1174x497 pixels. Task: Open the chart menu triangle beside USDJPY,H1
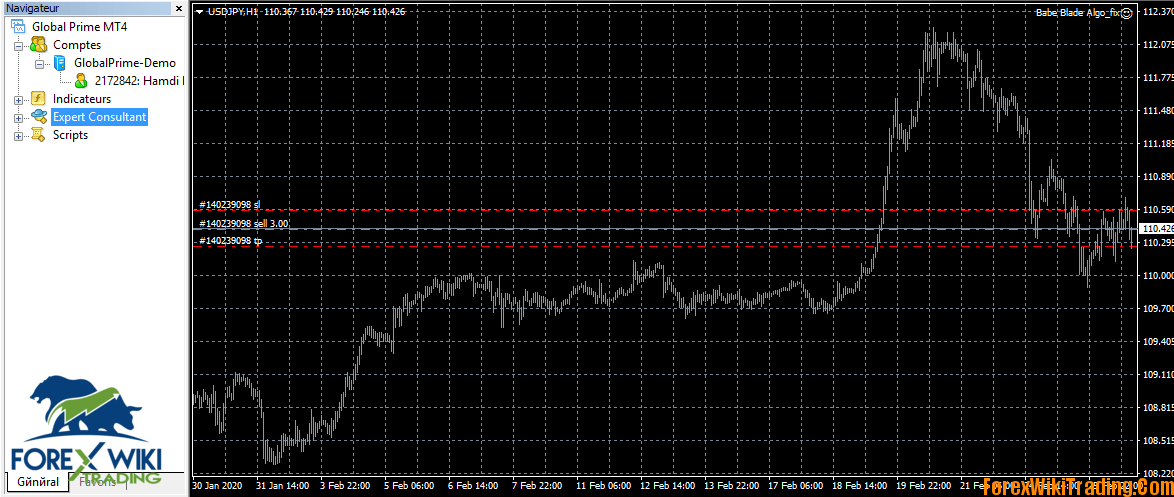coord(199,12)
